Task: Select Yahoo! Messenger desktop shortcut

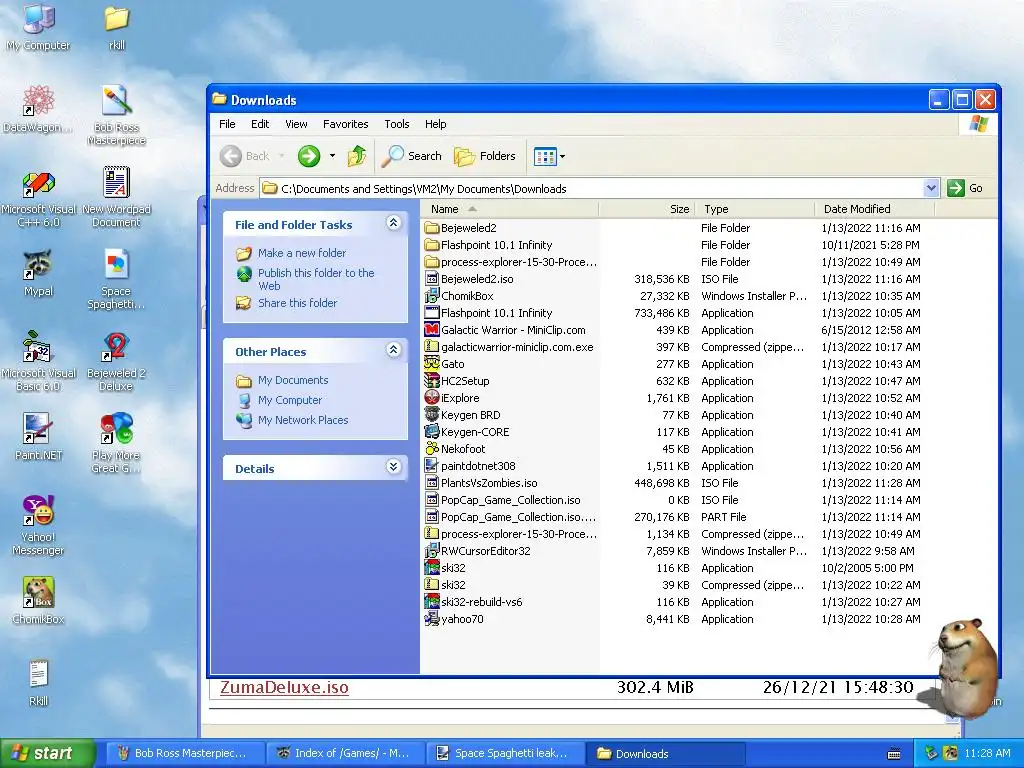Action: [x=39, y=526]
